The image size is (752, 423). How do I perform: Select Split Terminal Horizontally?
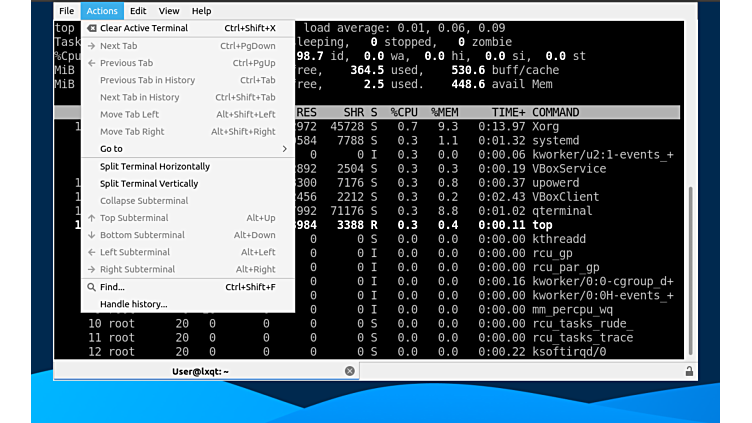[x=155, y=166]
